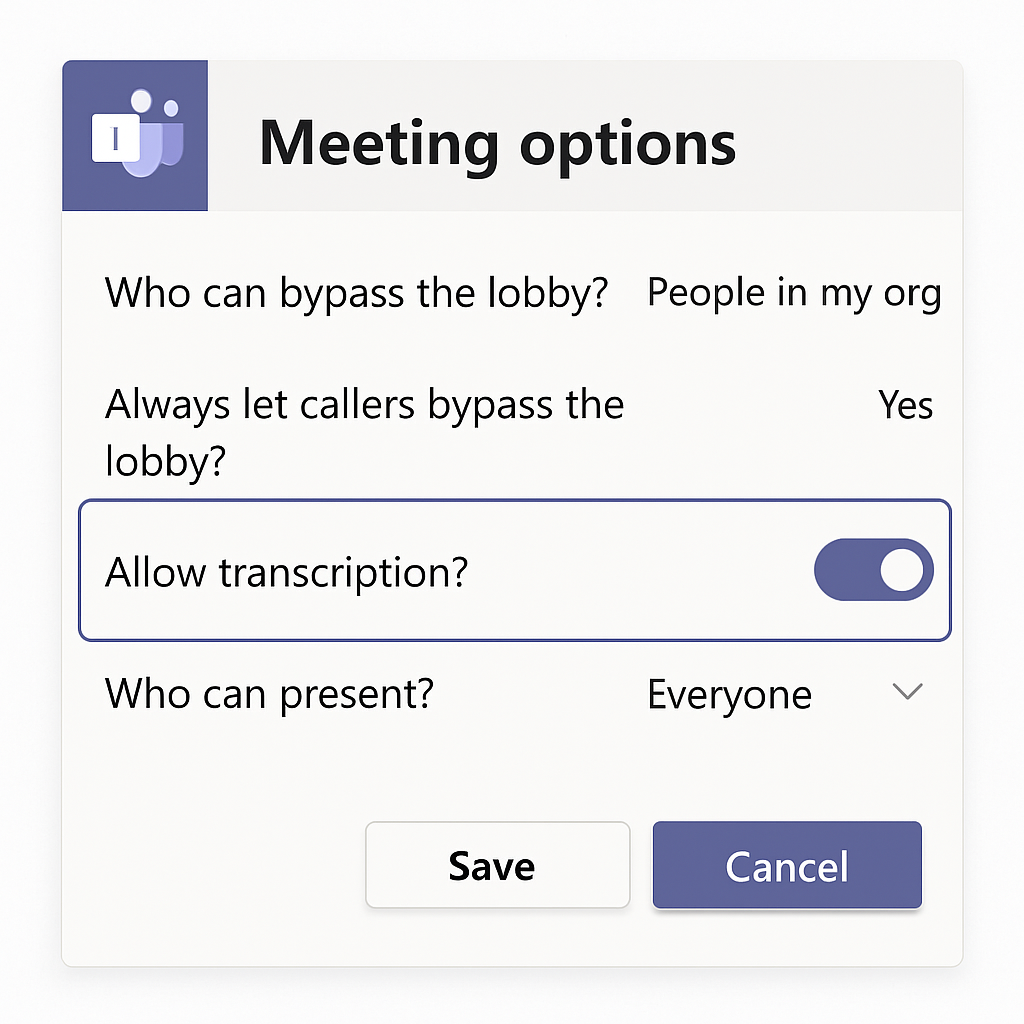
Task: Click the Yes value for callers bypass
Action: click(x=905, y=405)
